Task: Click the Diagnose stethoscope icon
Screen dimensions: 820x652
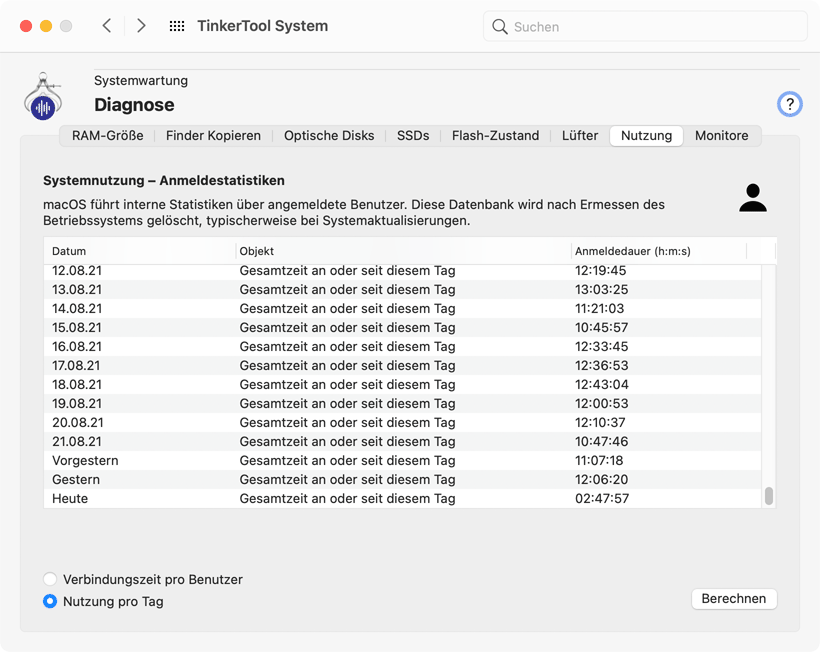Action: [x=43, y=97]
